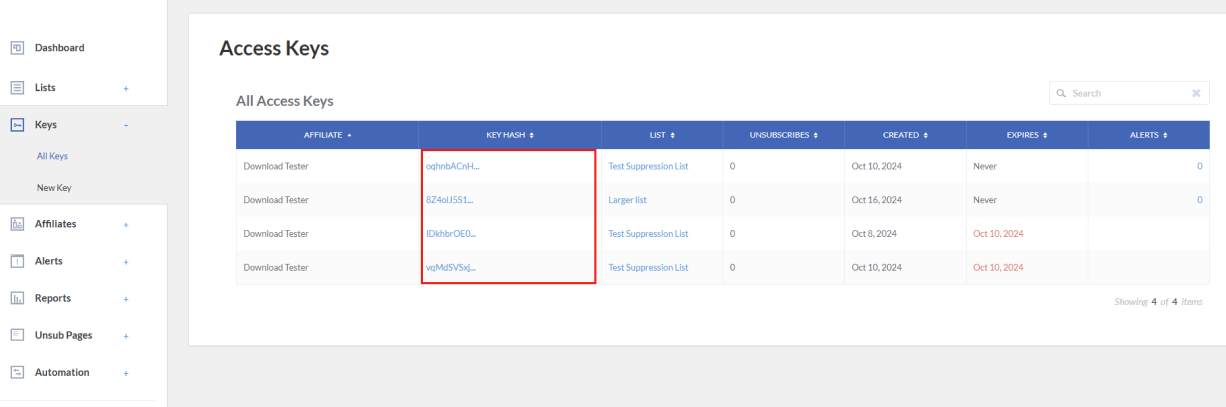Image resolution: width=1226 pixels, height=407 pixels.
Task: Open the Automation menu label
Action: [62, 372]
